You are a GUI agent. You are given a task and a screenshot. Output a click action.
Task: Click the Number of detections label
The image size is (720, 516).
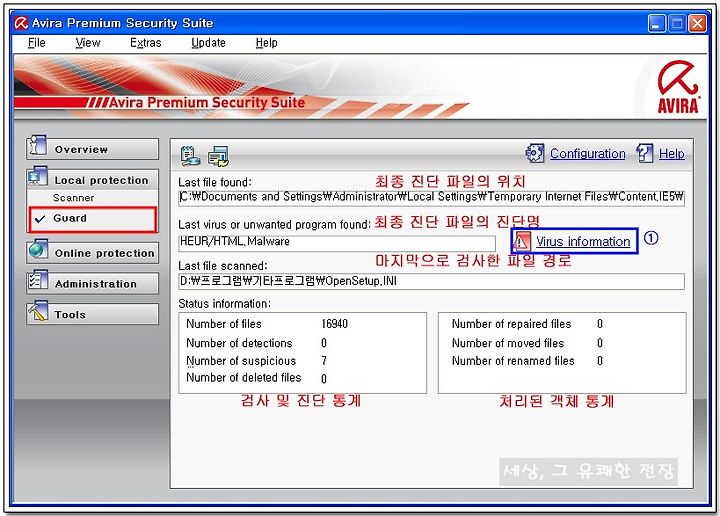(x=239, y=343)
